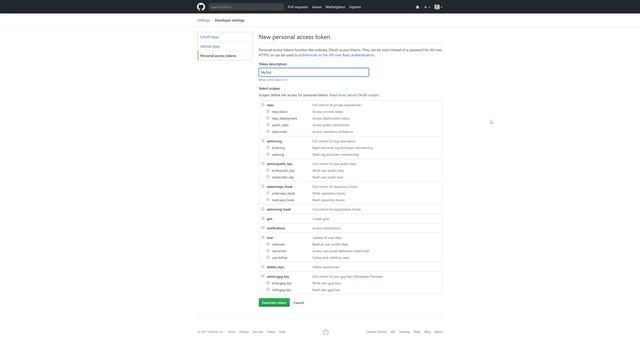Select OAuth Apps in the sidebar
Viewport: 640px width, 360px height.
click(225, 37)
